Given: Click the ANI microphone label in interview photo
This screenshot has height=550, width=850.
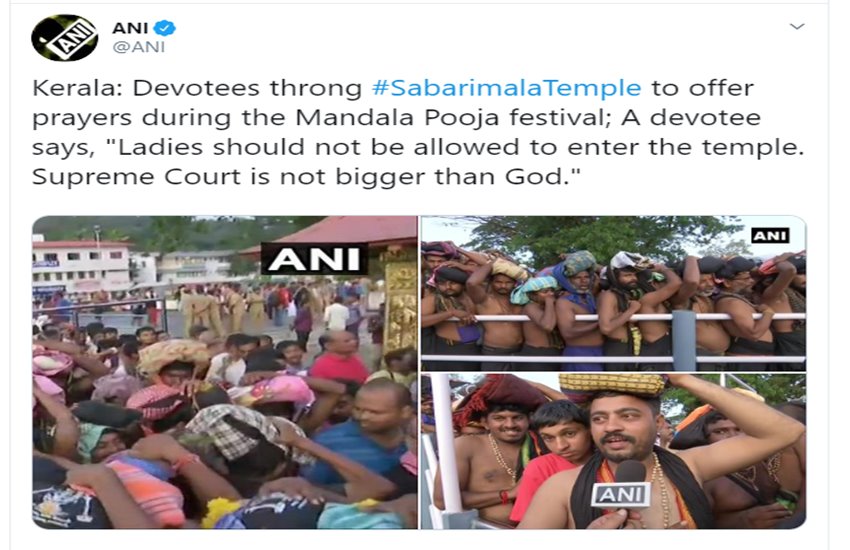Looking at the screenshot, I should [621, 494].
